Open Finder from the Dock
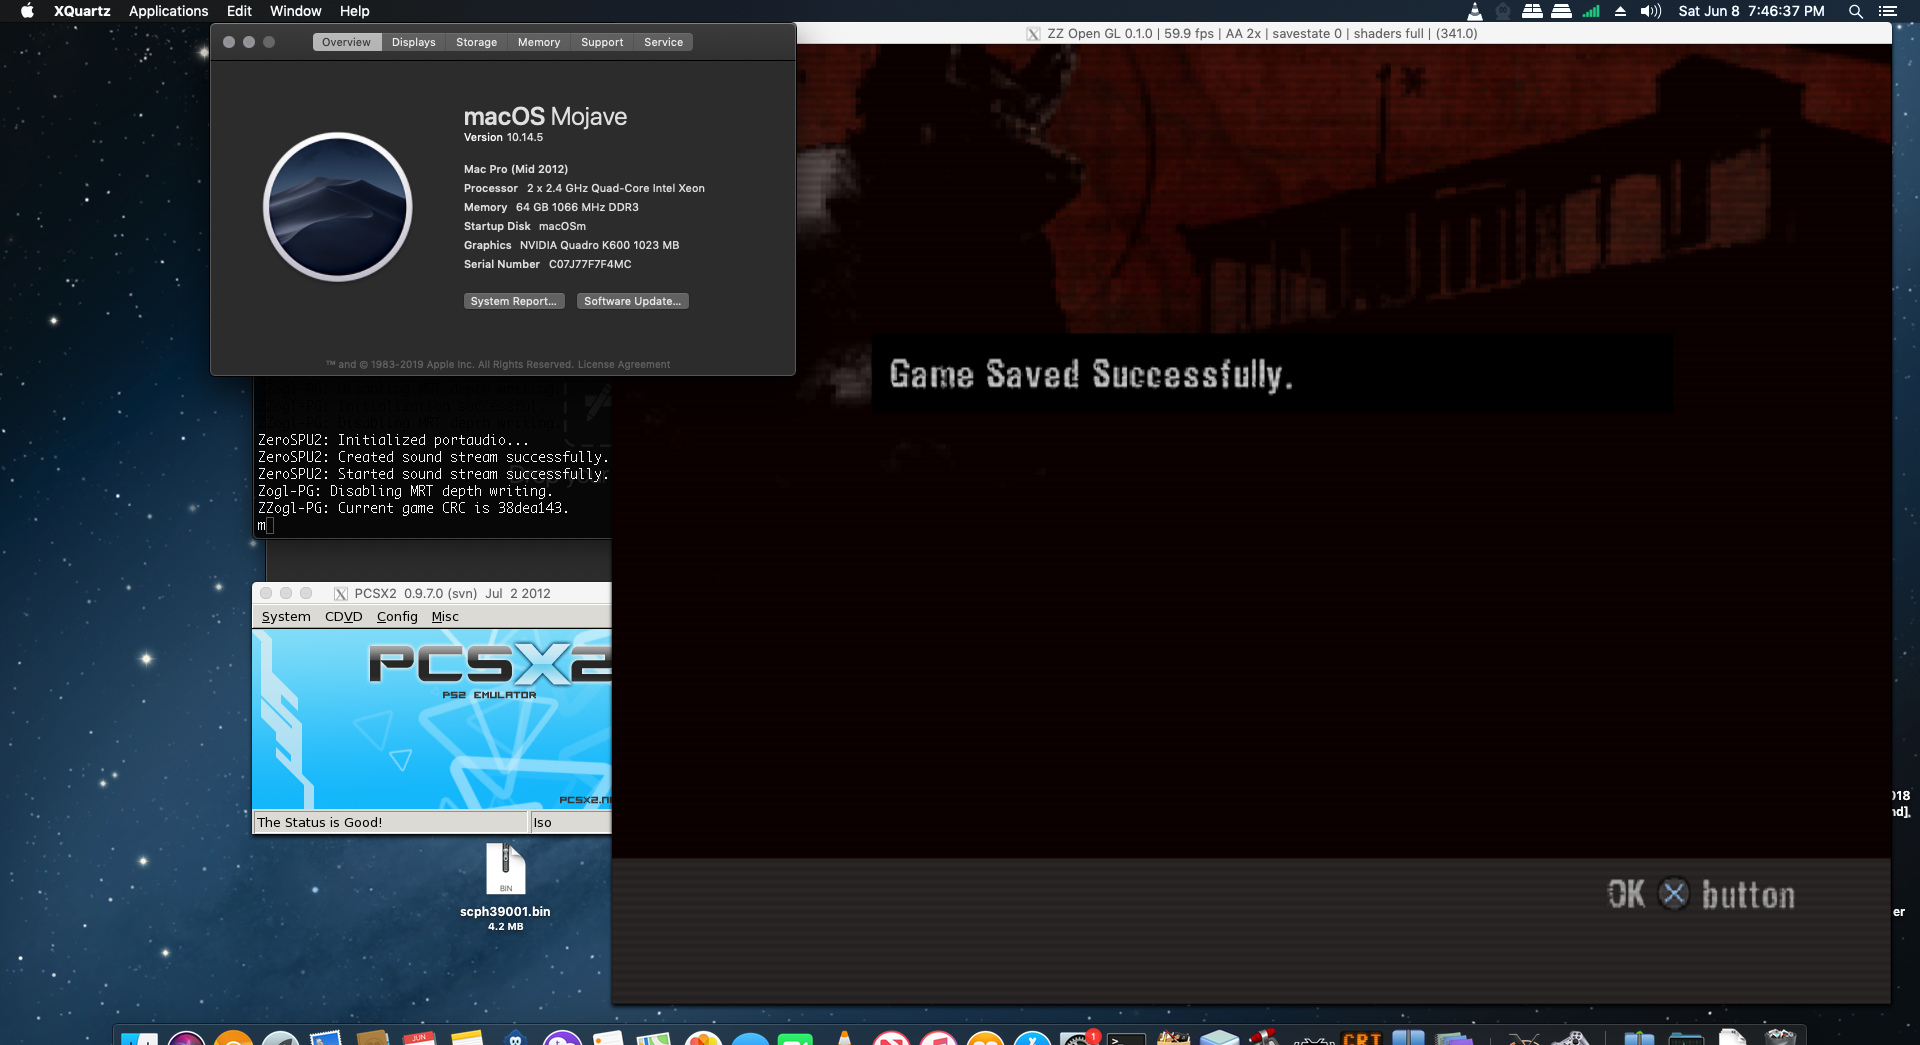1920x1045 pixels. pyautogui.click(x=139, y=1038)
